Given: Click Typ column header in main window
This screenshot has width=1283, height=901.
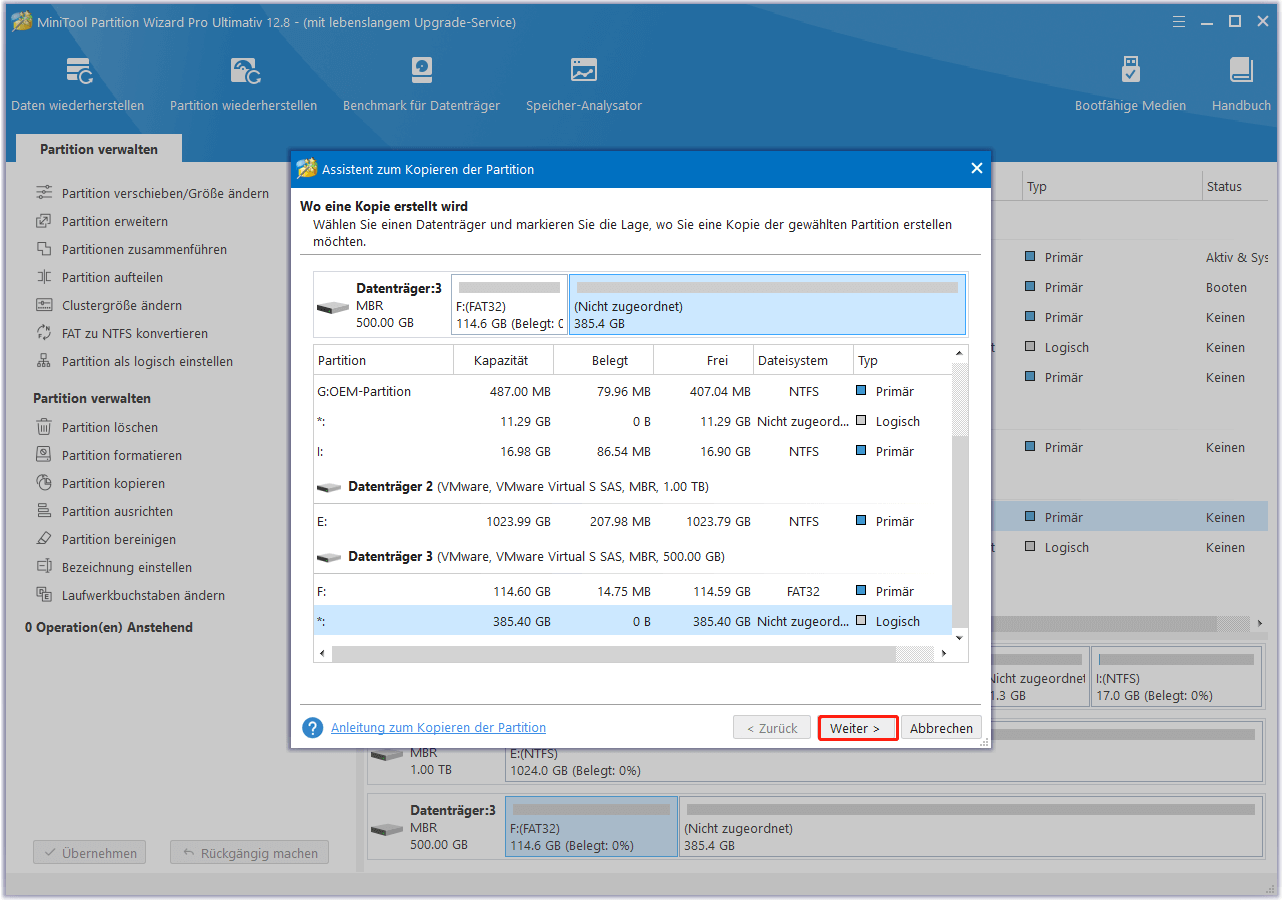Looking at the screenshot, I should tap(1110, 186).
